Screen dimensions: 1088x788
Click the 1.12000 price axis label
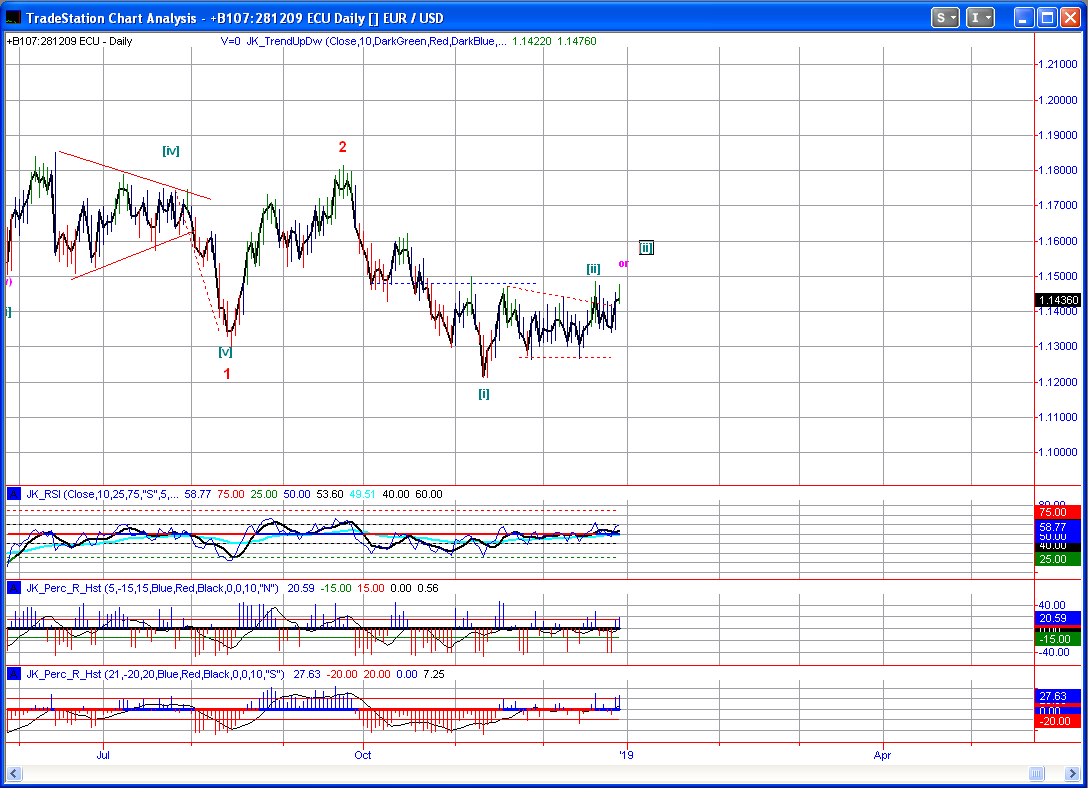1057,382
